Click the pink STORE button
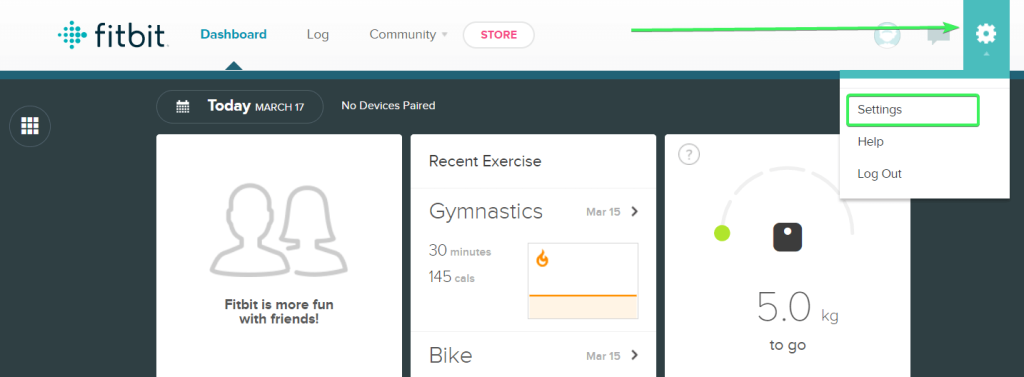This screenshot has height=377, width=1024. pos(499,35)
